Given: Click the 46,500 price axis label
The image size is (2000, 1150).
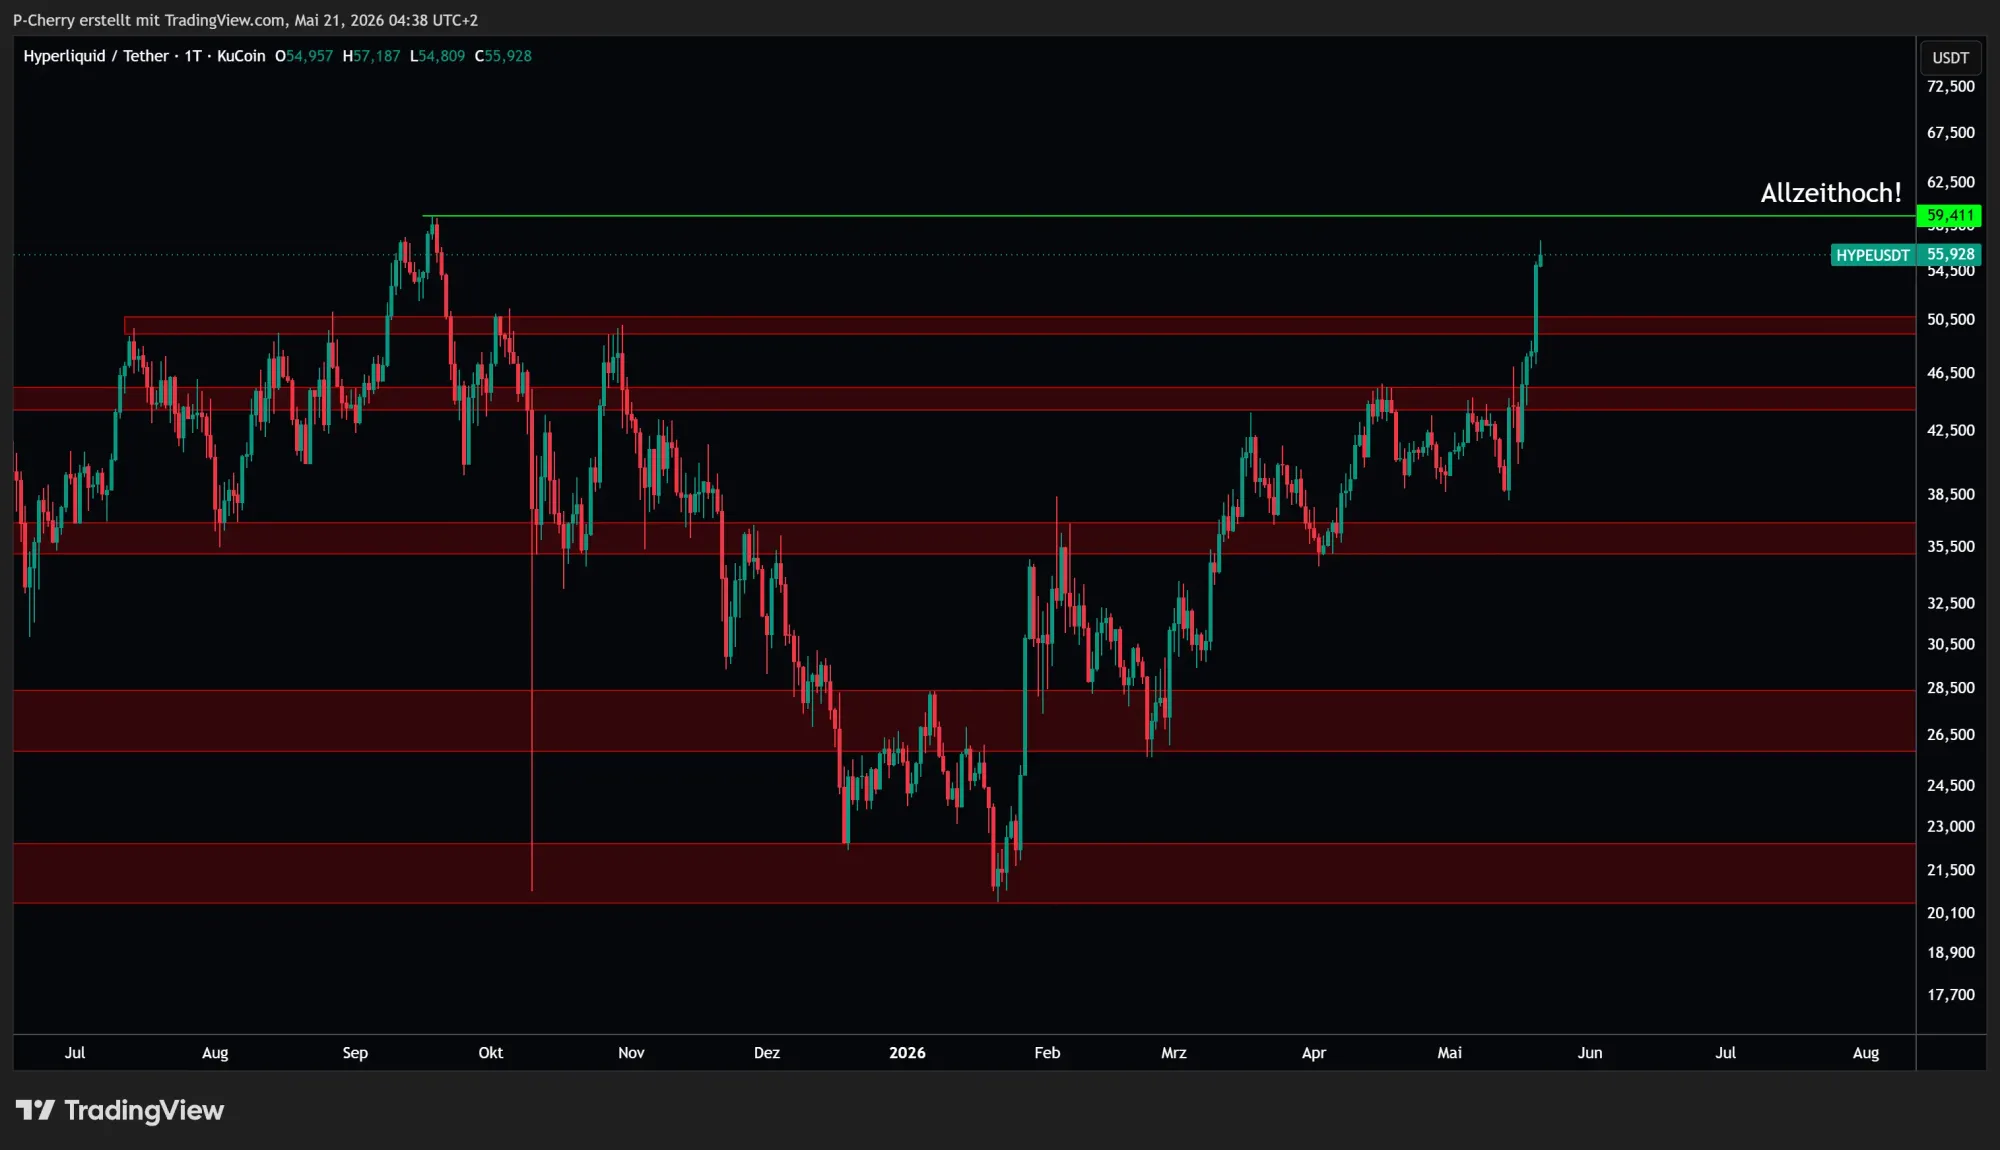Looking at the screenshot, I should pyautogui.click(x=1950, y=373).
